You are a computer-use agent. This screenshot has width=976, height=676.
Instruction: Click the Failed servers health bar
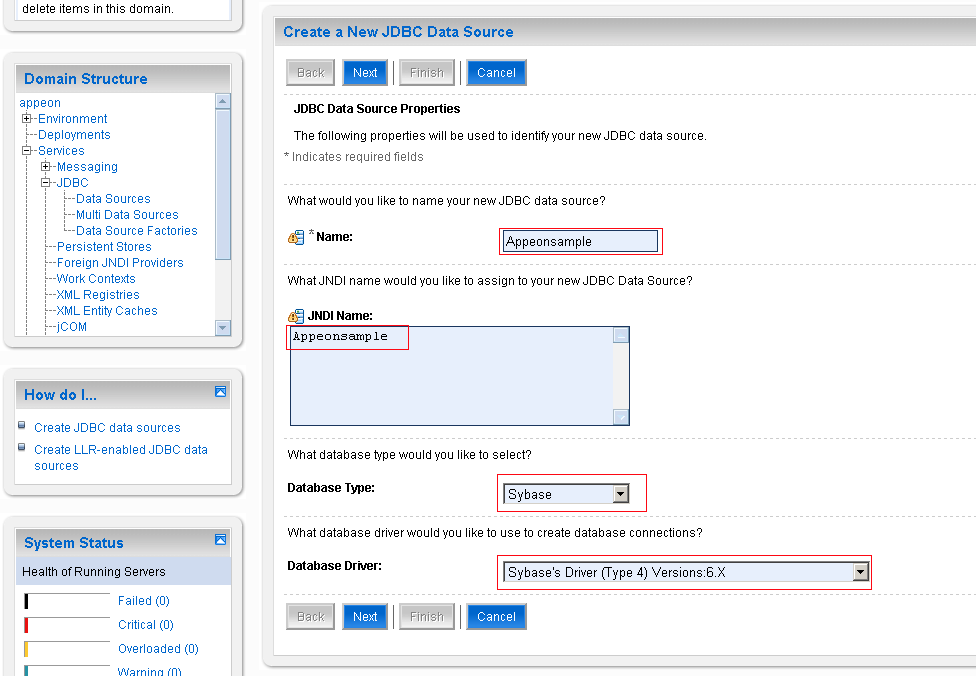[67, 601]
